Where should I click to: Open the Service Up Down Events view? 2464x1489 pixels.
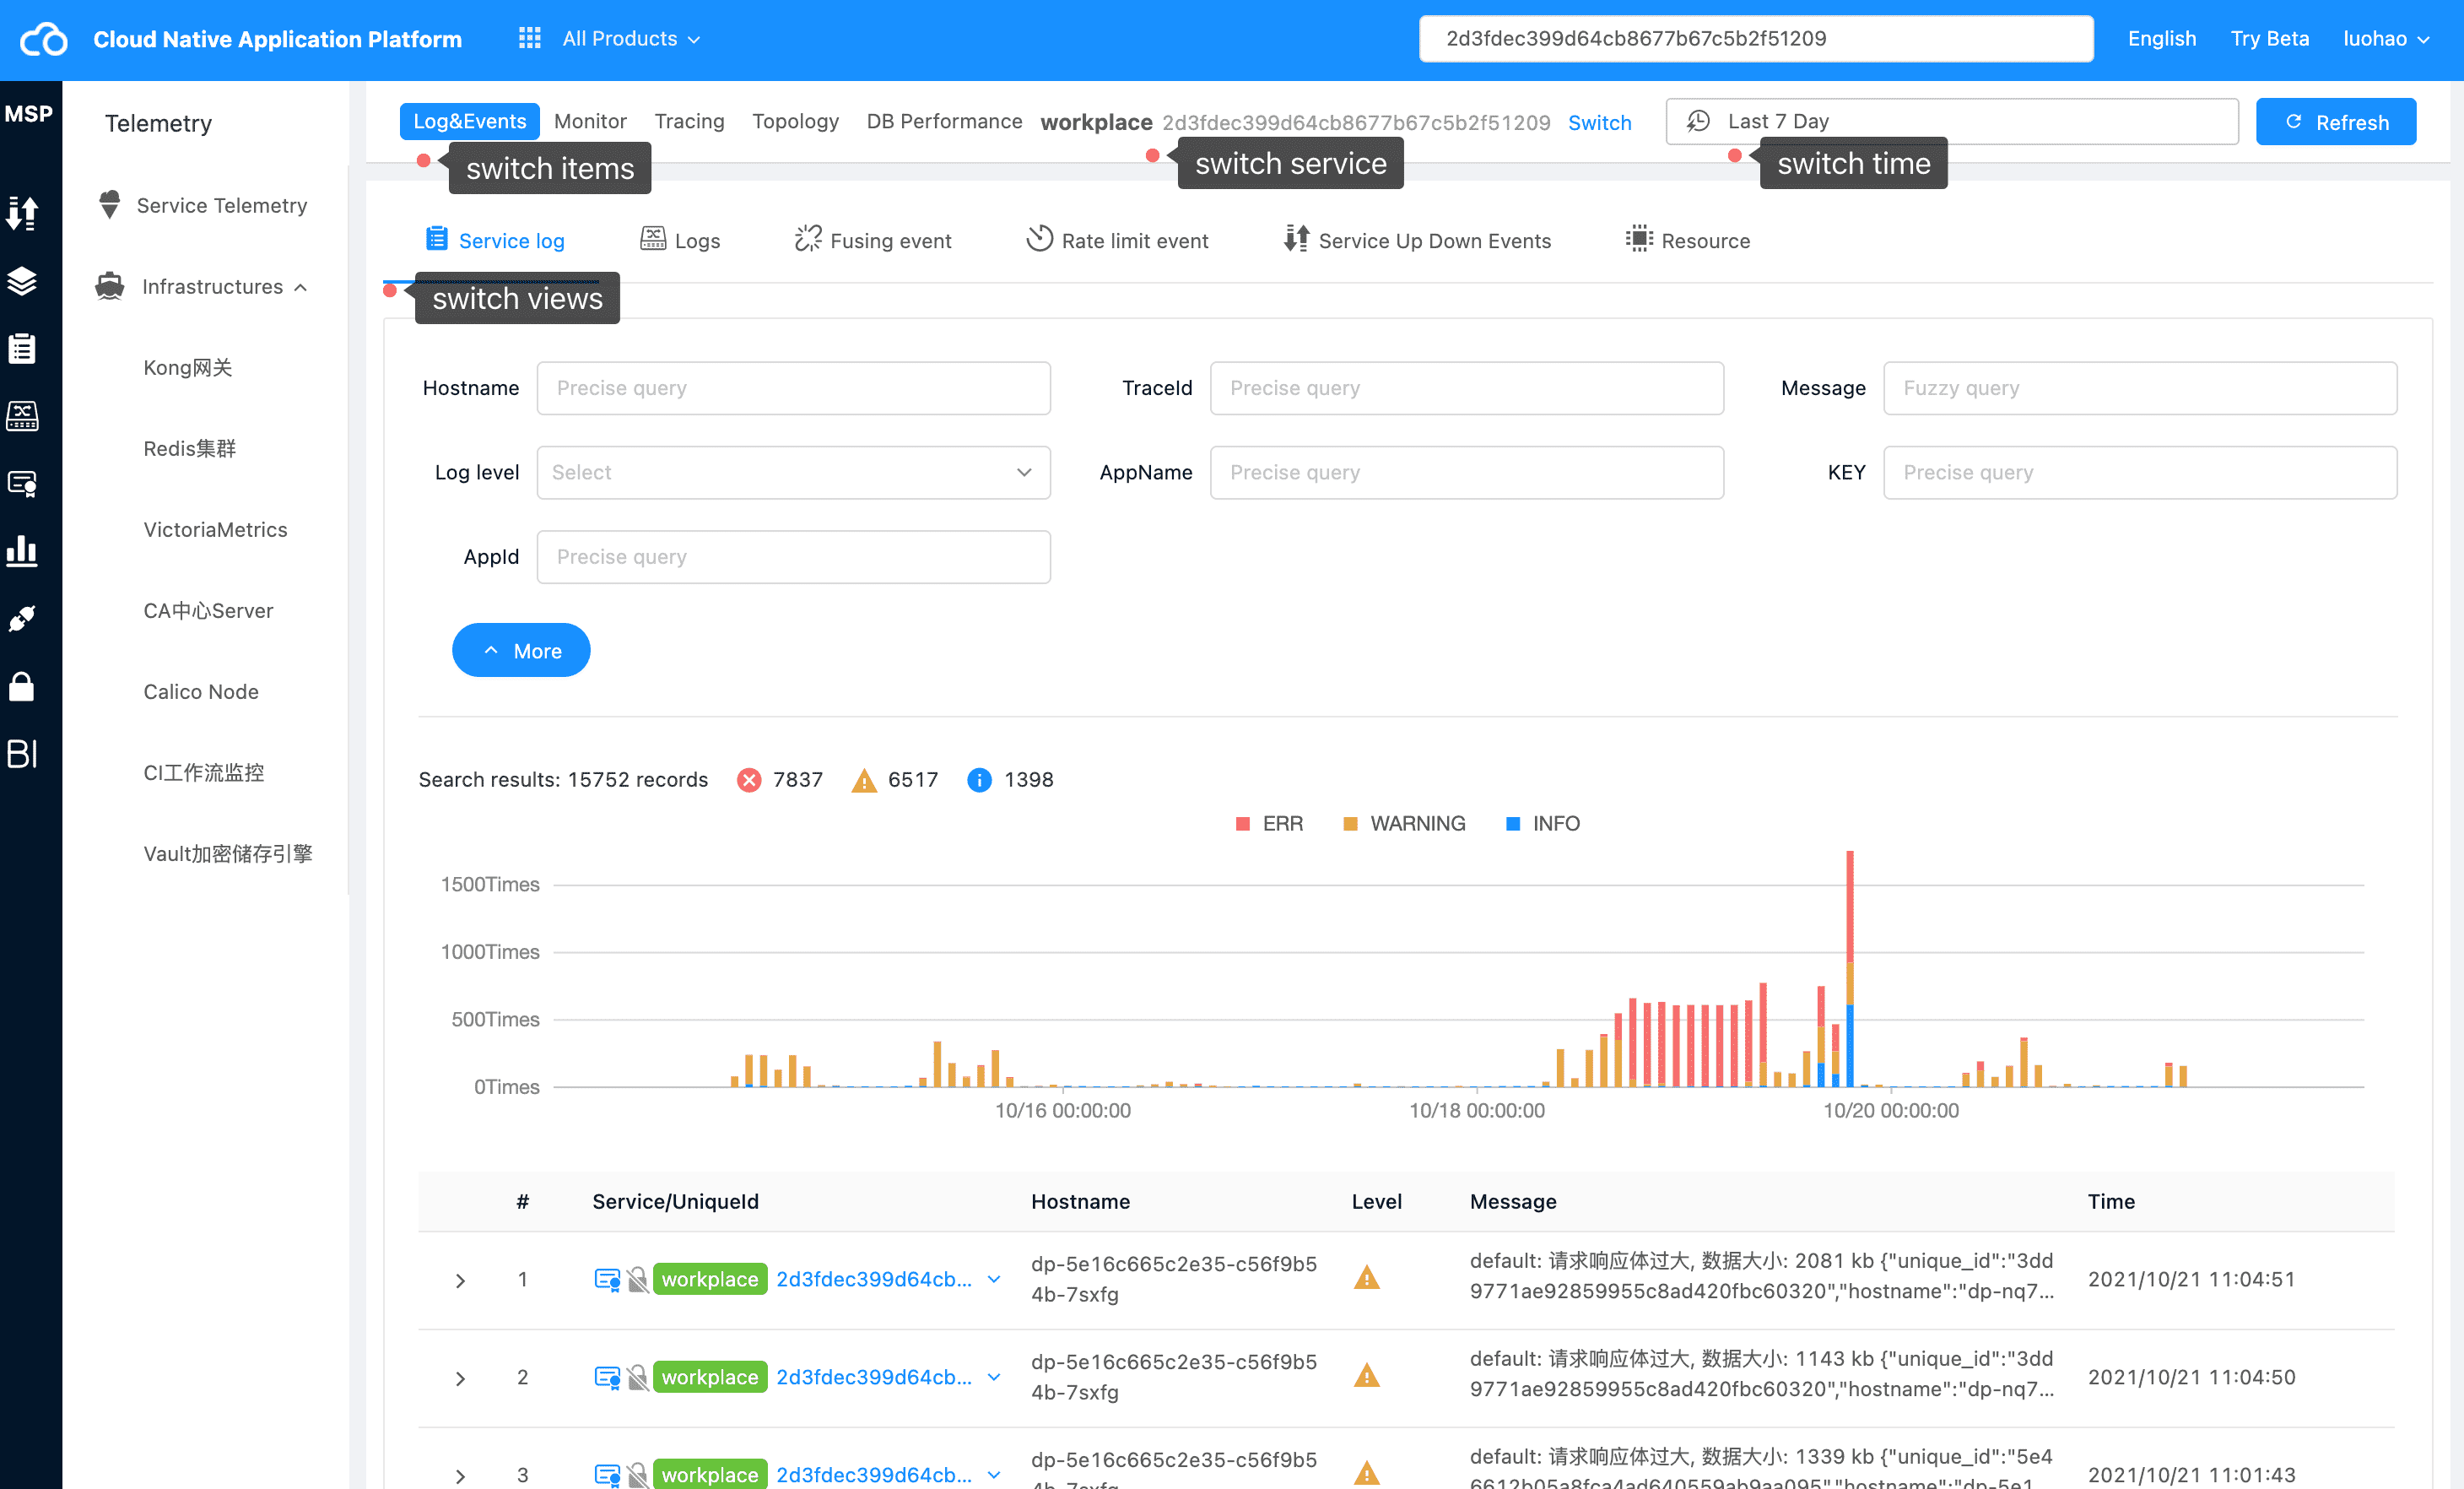(x=1417, y=241)
